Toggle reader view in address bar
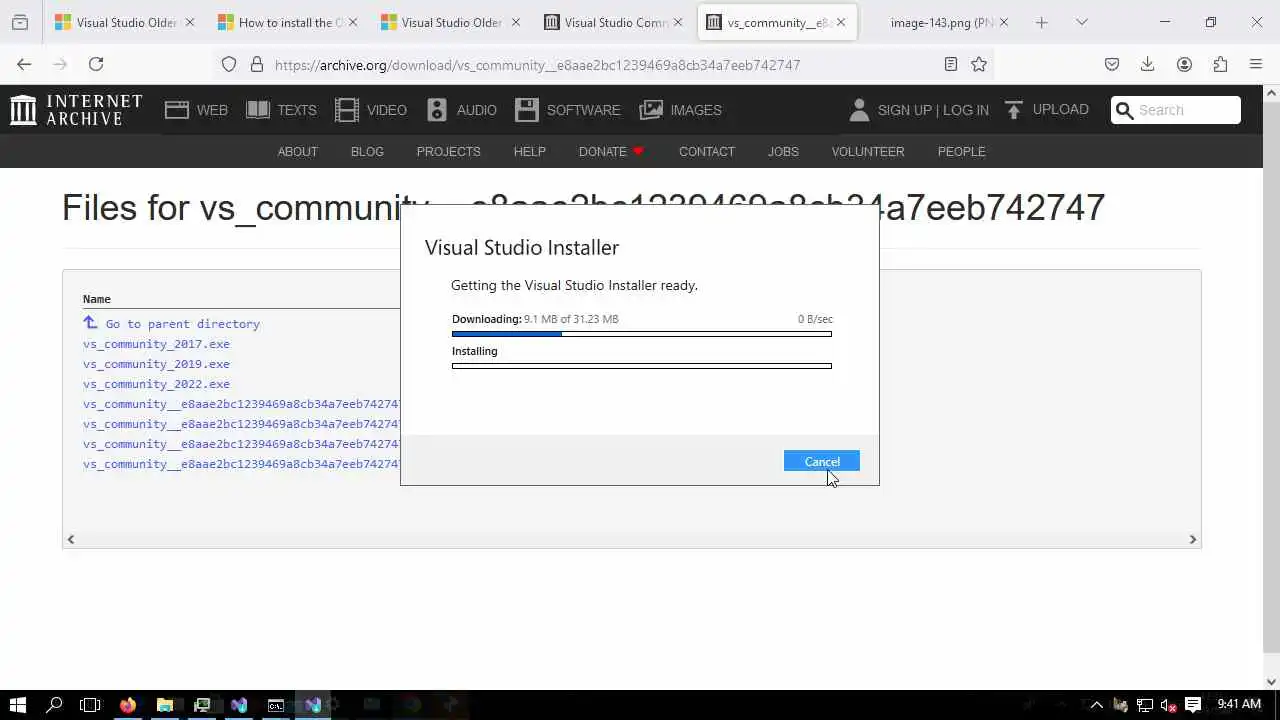The image size is (1280, 720). click(x=951, y=64)
